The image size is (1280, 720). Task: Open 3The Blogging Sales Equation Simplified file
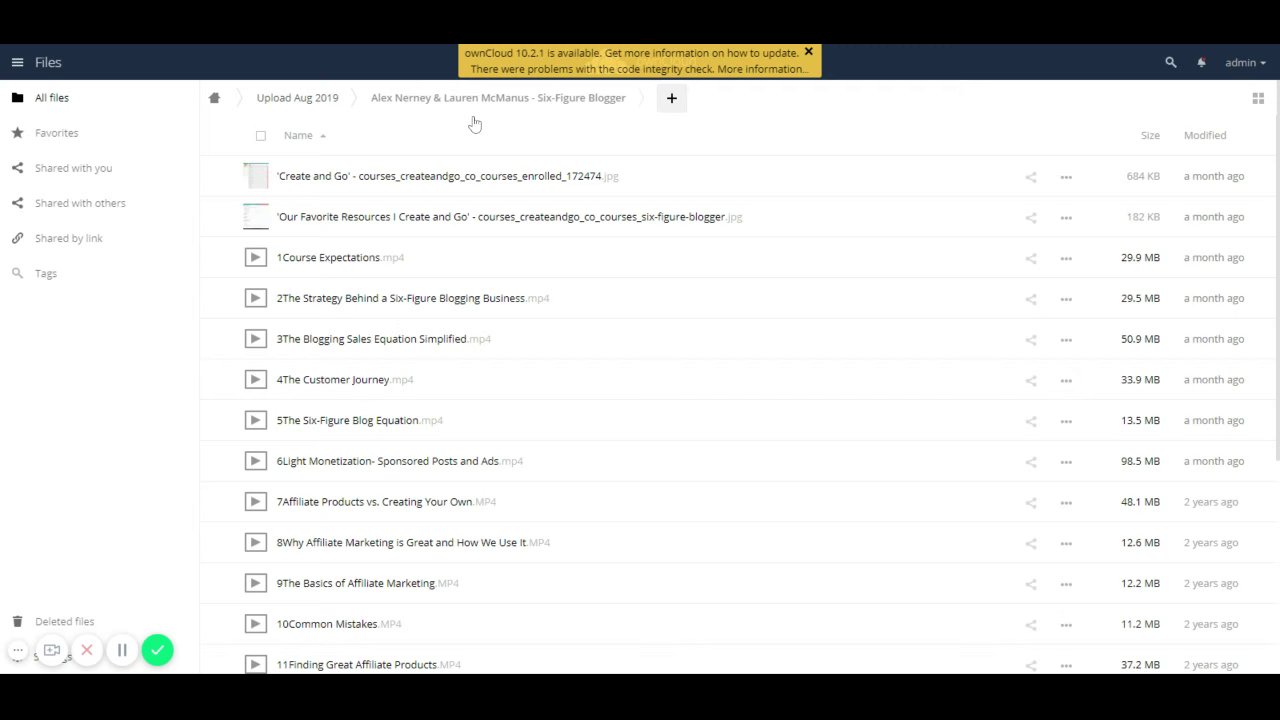click(384, 339)
